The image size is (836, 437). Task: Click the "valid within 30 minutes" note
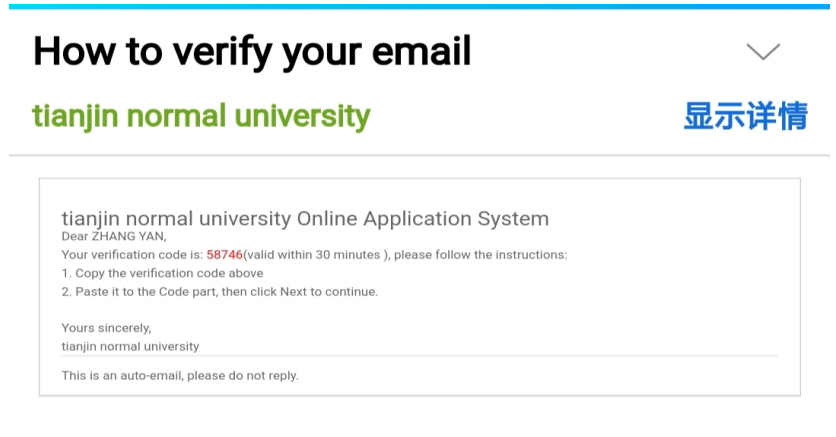click(314, 255)
